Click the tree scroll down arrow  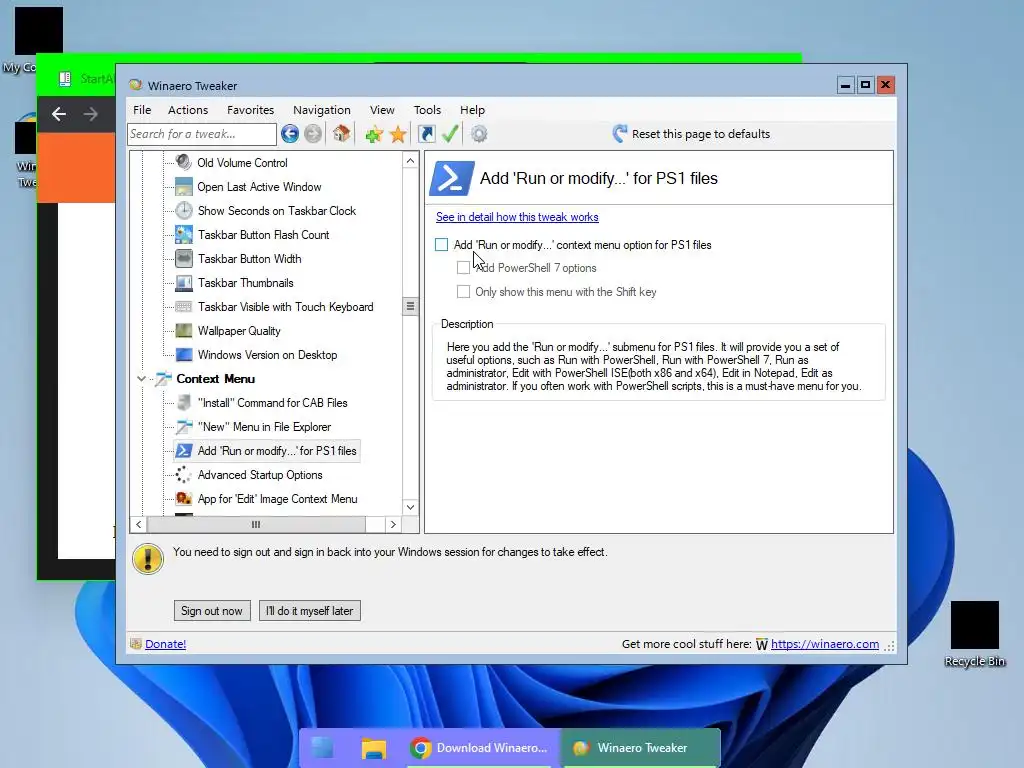[x=410, y=507]
